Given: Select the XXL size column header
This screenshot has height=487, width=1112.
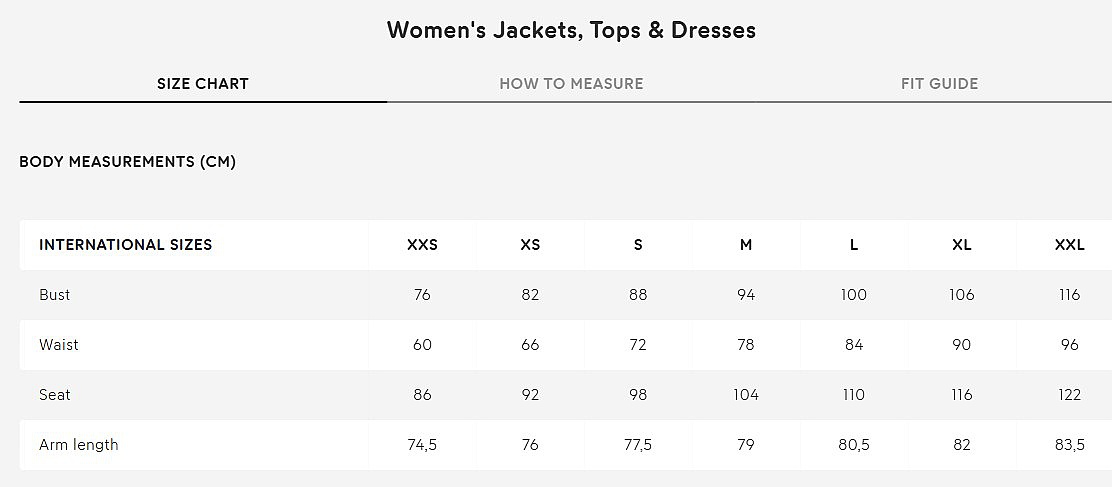Looking at the screenshot, I should (1069, 245).
